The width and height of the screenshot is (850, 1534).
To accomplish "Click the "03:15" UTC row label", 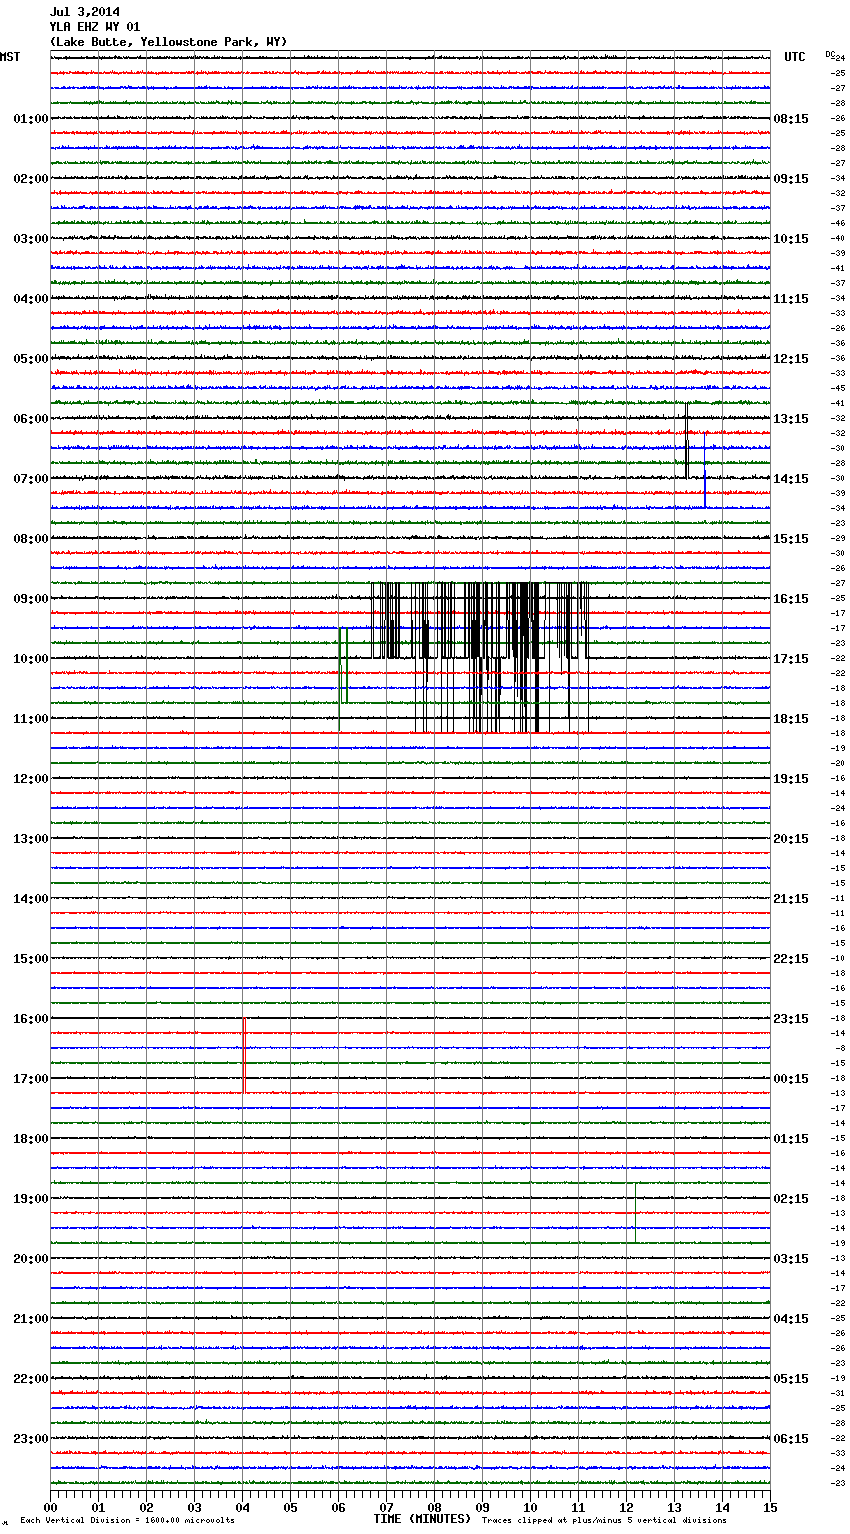I will (x=791, y=1259).
